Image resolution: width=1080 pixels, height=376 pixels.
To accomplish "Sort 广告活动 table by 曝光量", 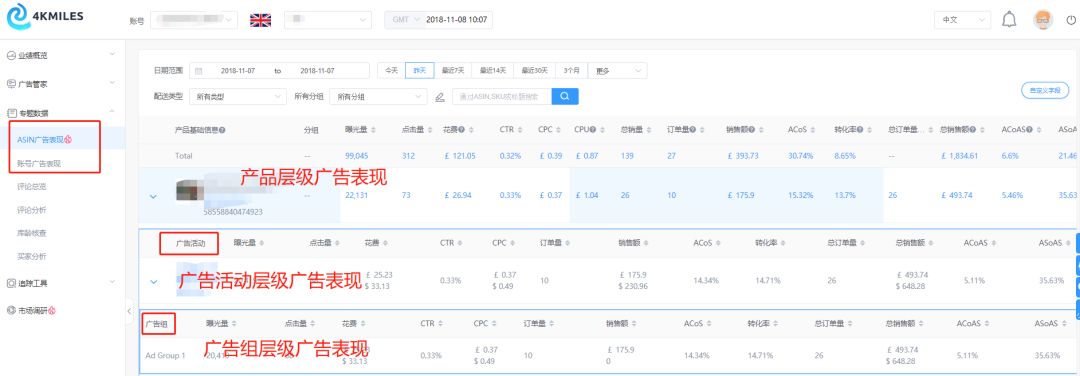I will point(261,242).
